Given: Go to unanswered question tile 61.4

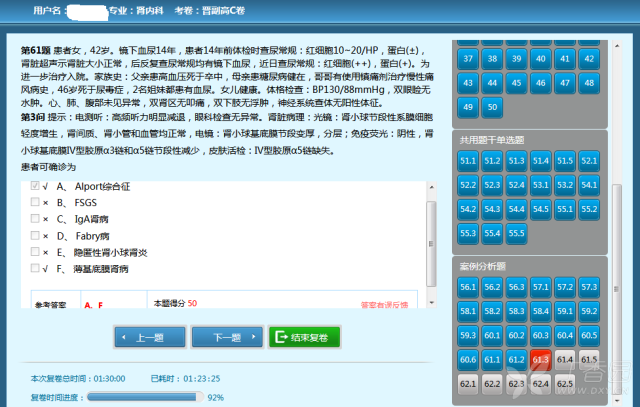Looking at the screenshot, I should (565, 359).
